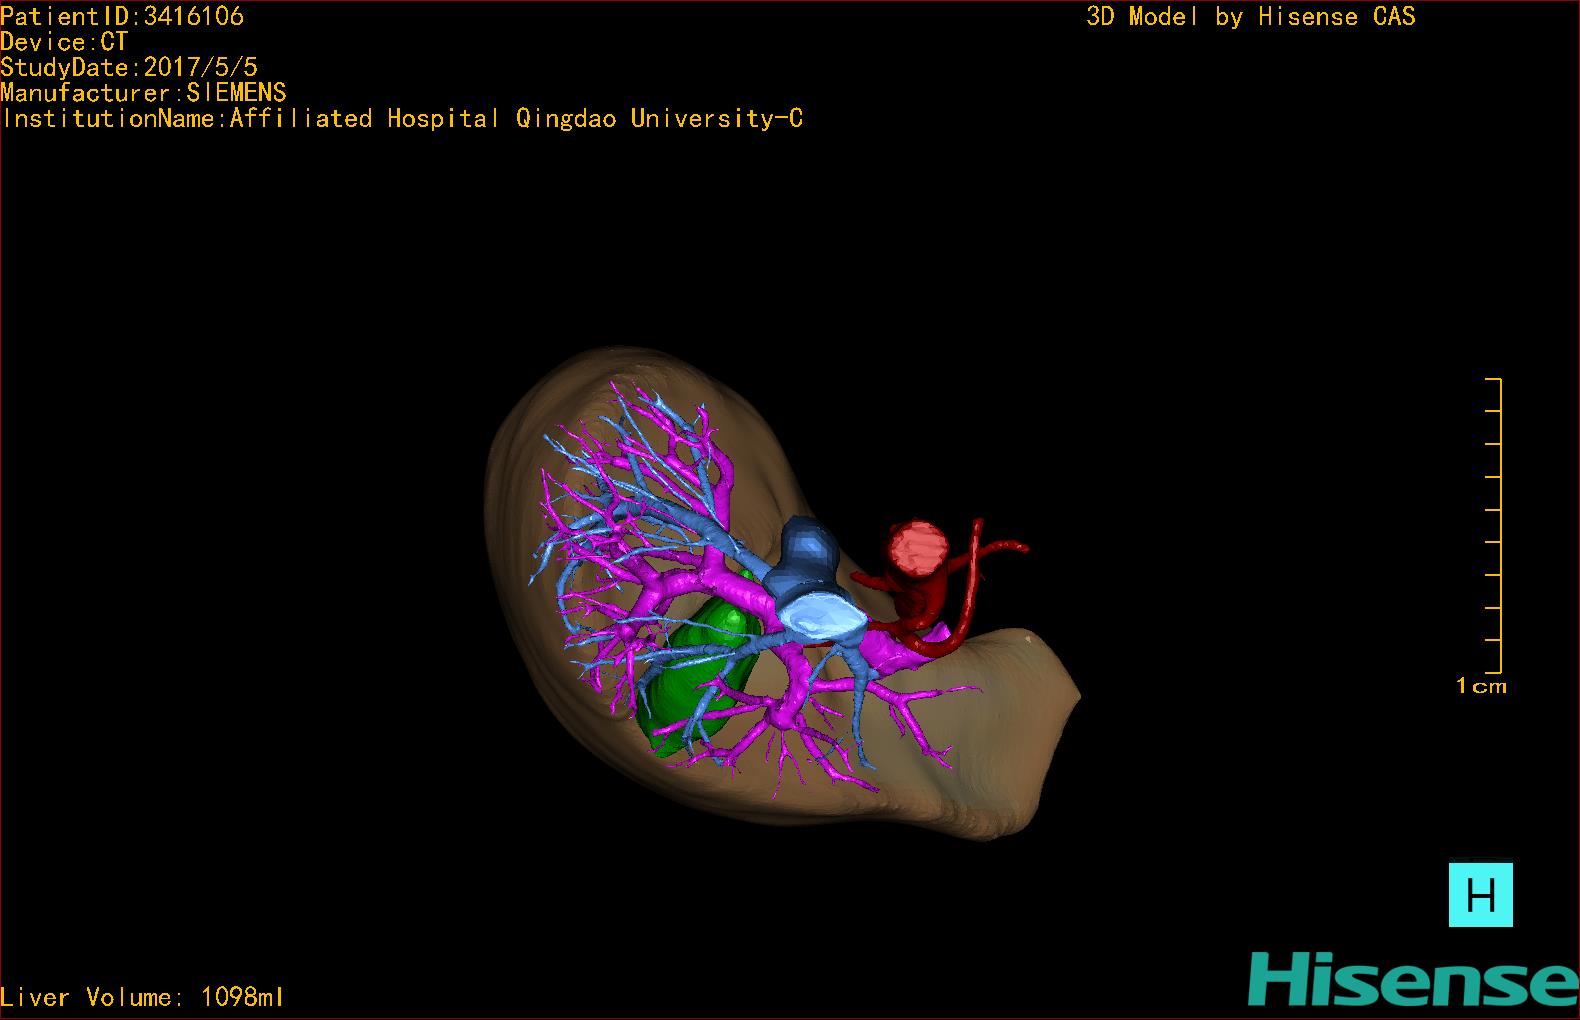Click the 1cm scale ruler
1580x1020 pixels.
pos(1494,526)
